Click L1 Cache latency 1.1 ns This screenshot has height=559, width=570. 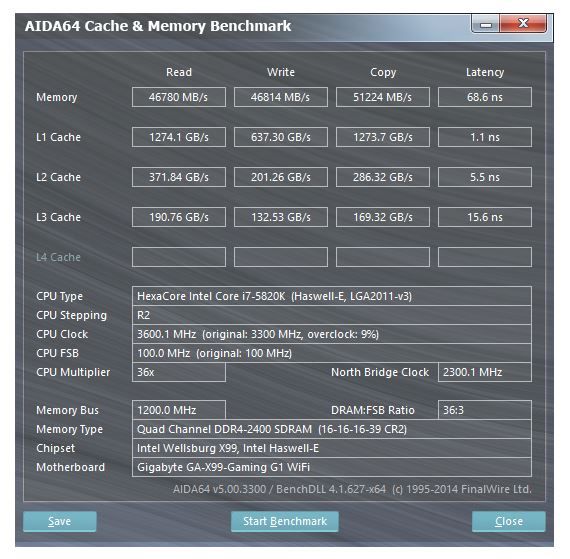coord(485,137)
